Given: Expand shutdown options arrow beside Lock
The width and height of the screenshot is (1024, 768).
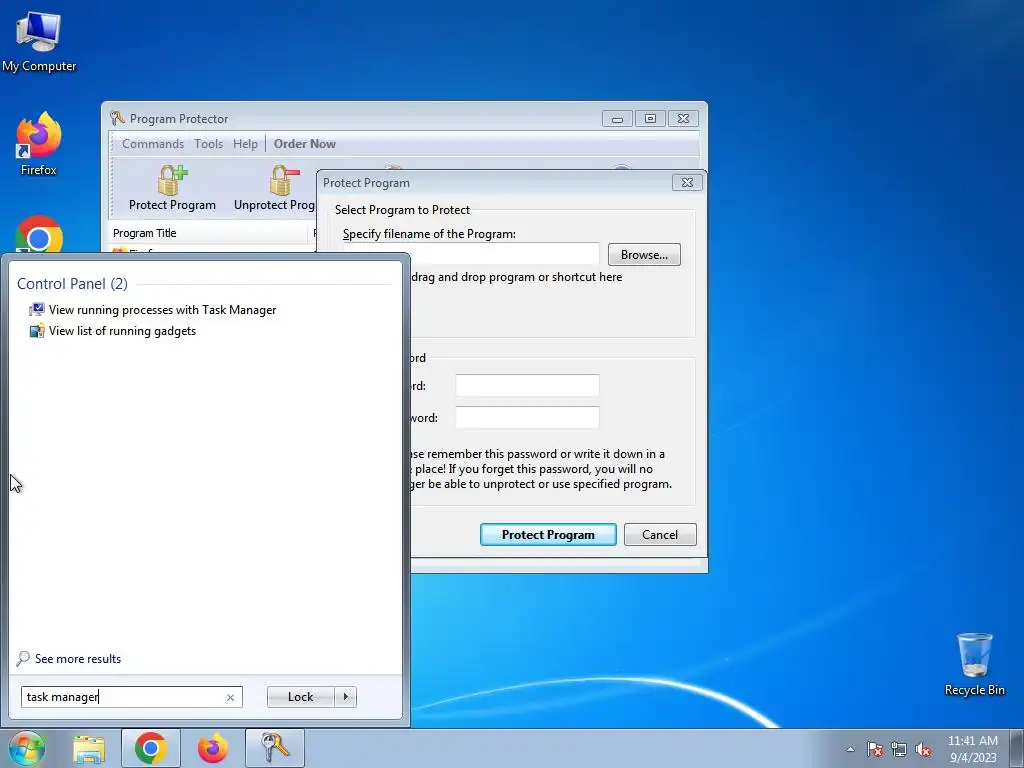Looking at the screenshot, I should coord(345,697).
